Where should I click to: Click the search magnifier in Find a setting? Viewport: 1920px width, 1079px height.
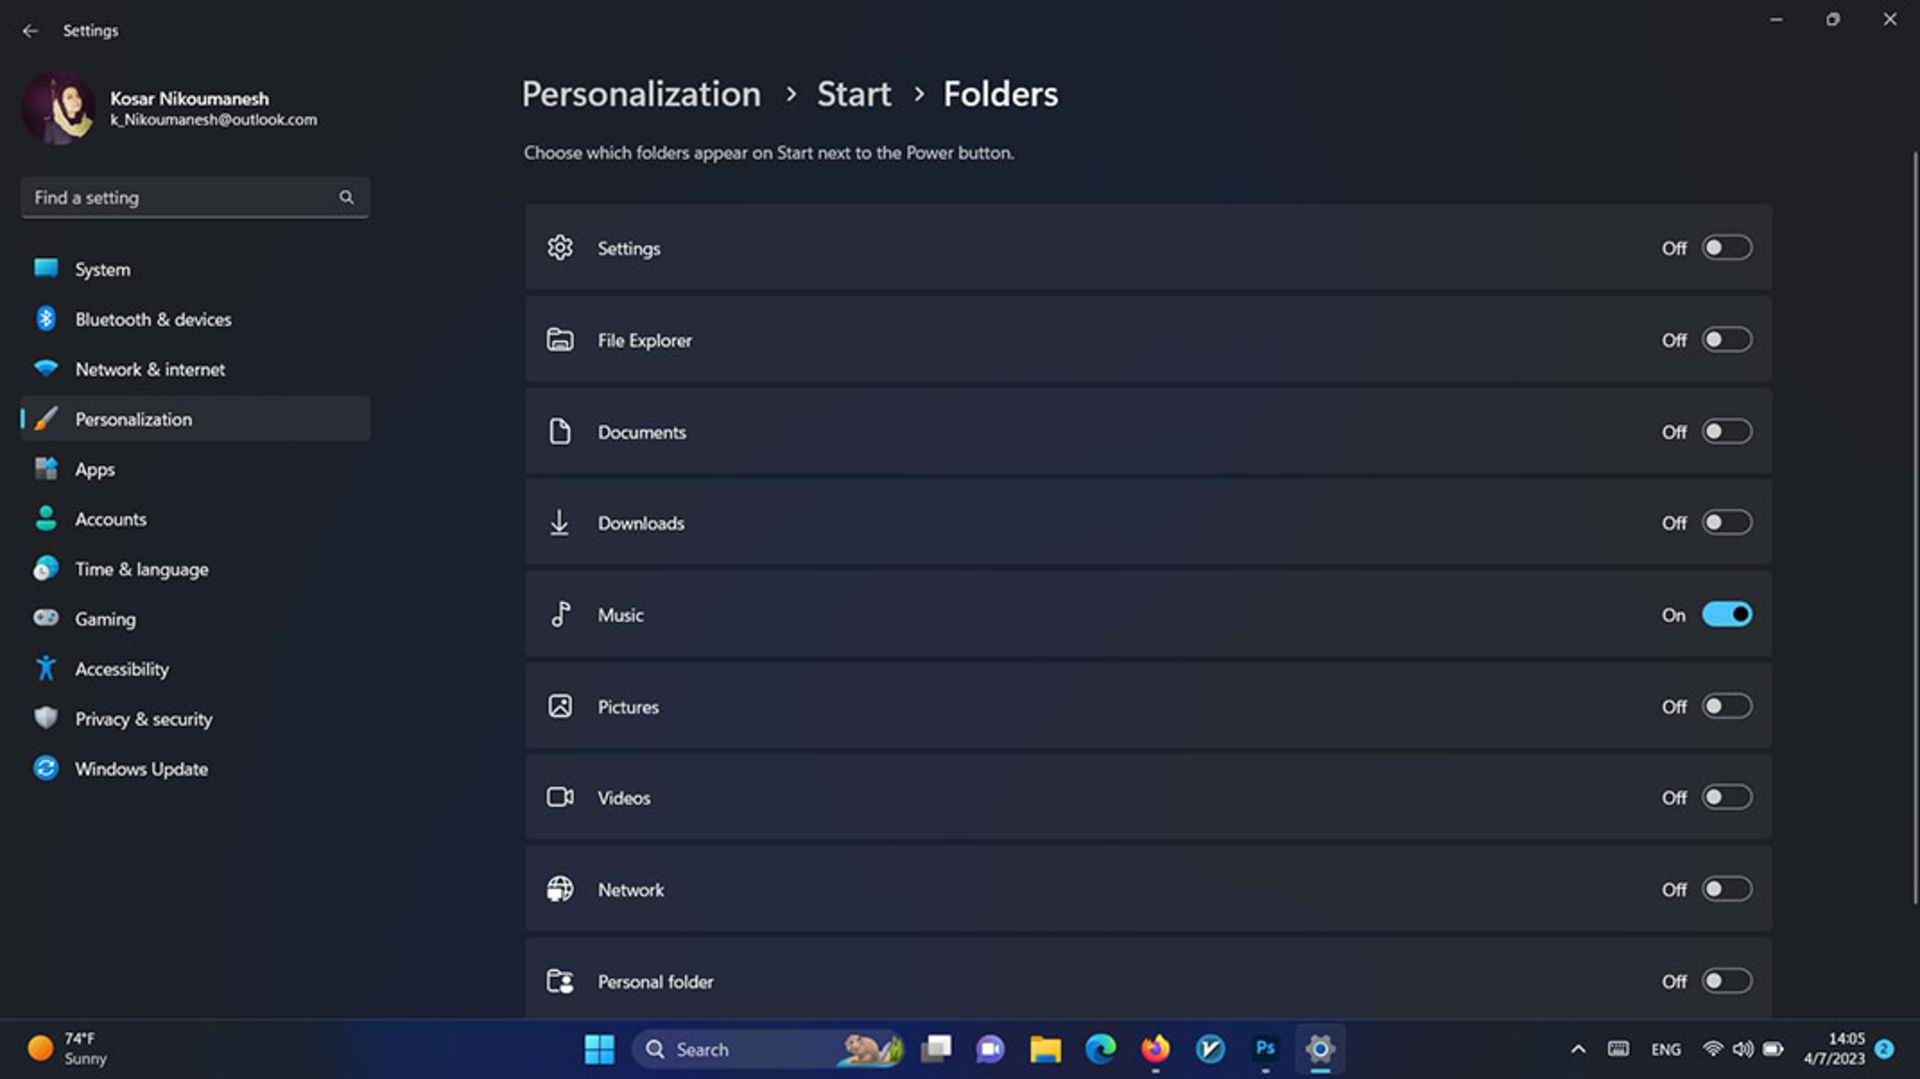pos(346,197)
